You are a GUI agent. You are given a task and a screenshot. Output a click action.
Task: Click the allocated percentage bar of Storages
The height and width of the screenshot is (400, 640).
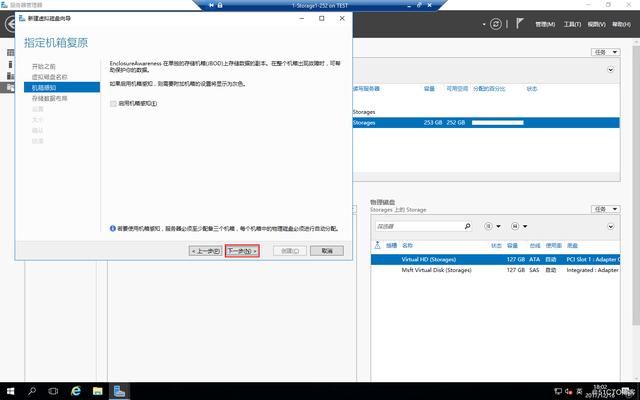[x=498, y=122]
